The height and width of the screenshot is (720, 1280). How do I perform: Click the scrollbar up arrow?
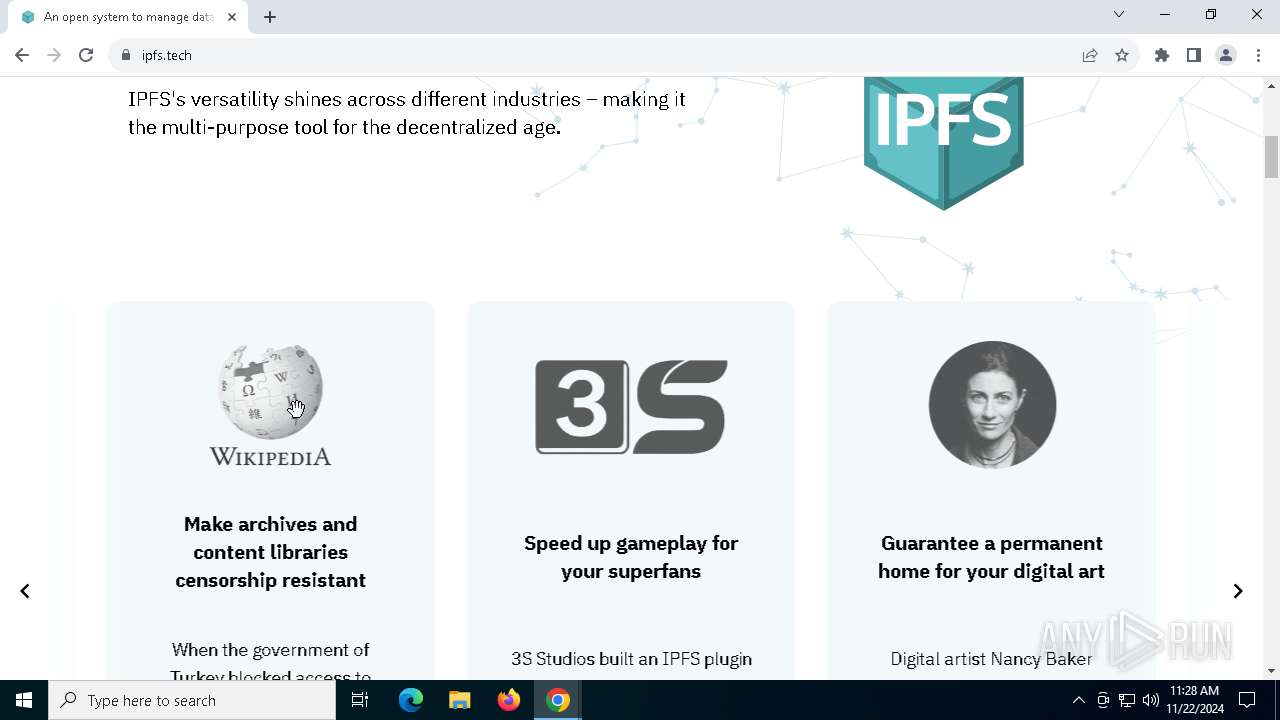click(1271, 86)
